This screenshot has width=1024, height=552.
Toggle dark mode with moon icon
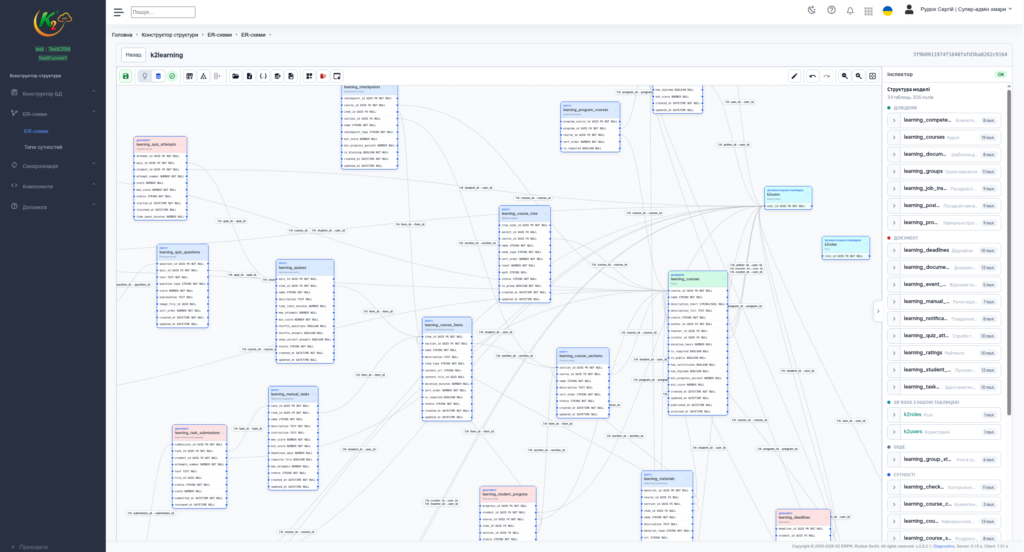point(812,10)
